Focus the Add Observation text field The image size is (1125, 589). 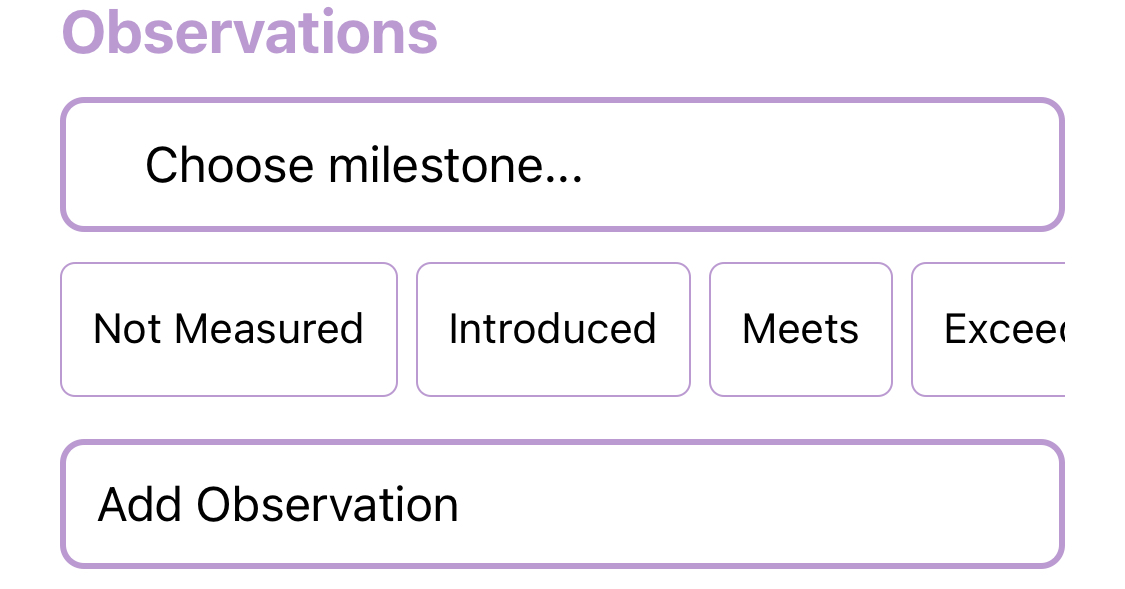pos(562,504)
